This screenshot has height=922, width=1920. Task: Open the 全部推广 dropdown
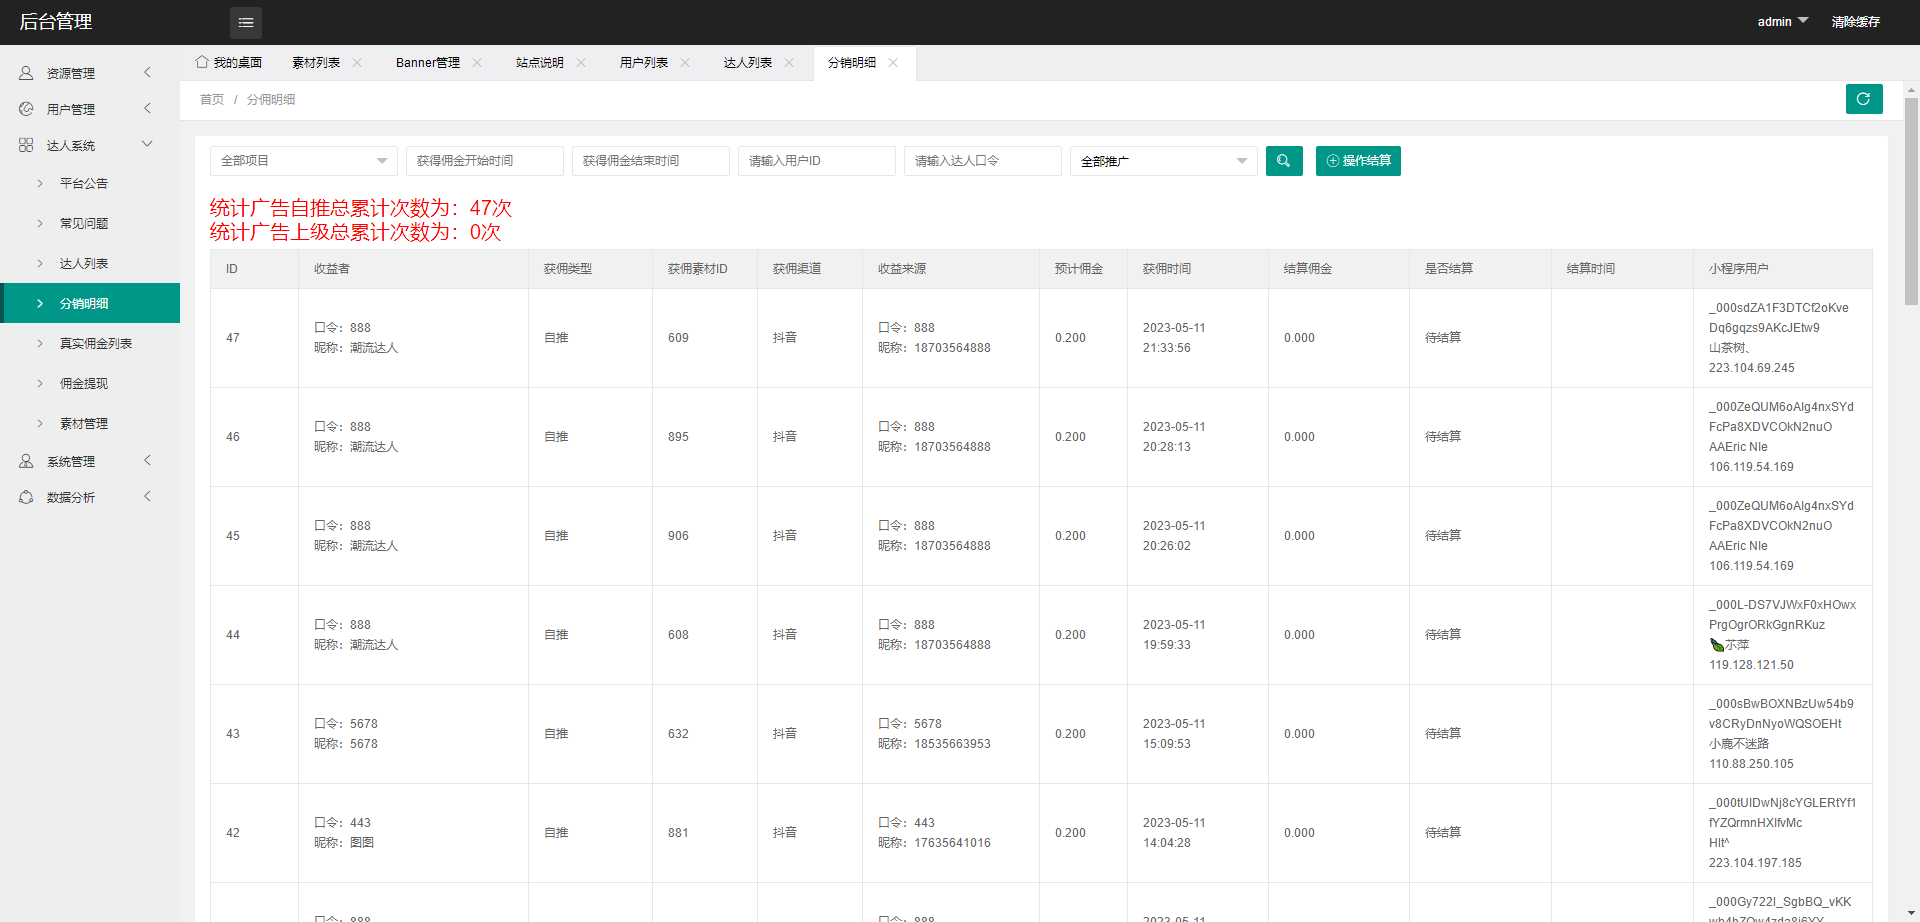(1164, 161)
